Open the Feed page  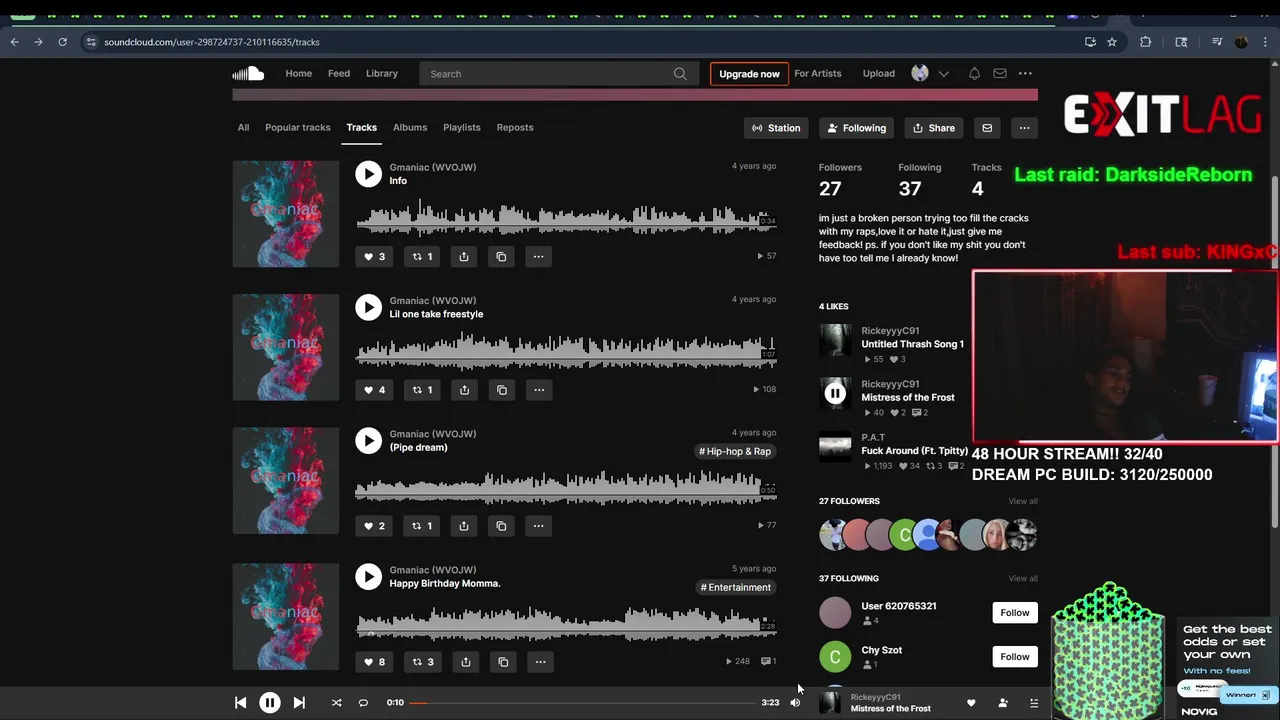(x=339, y=74)
